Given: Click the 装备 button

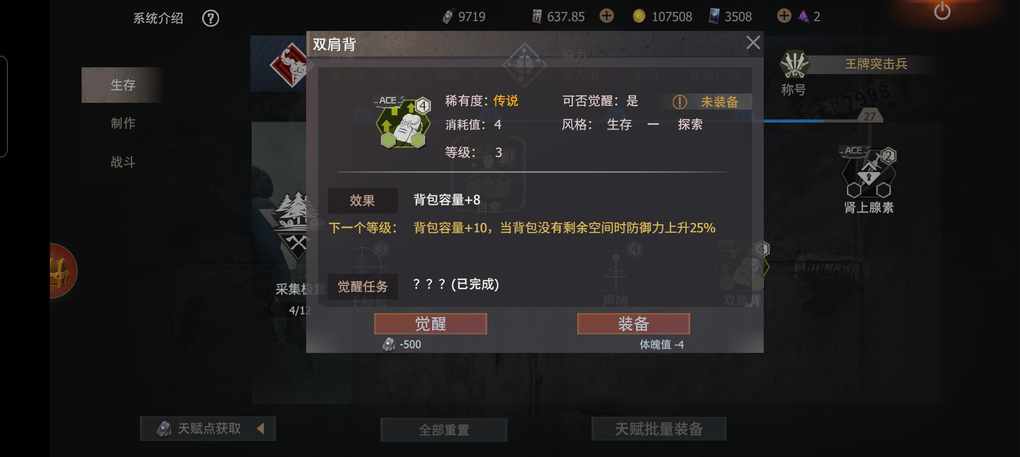Looking at the screenshot, I should 633,324.
